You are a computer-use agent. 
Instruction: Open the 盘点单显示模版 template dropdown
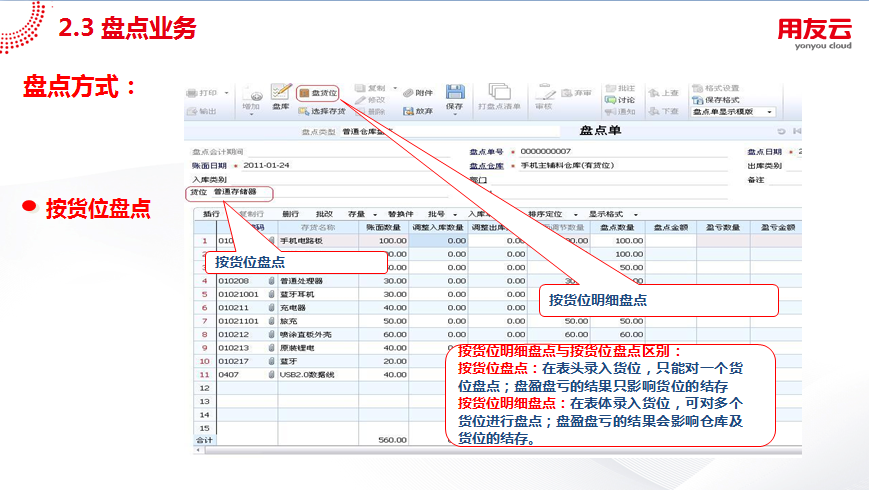tap(769, 112)
